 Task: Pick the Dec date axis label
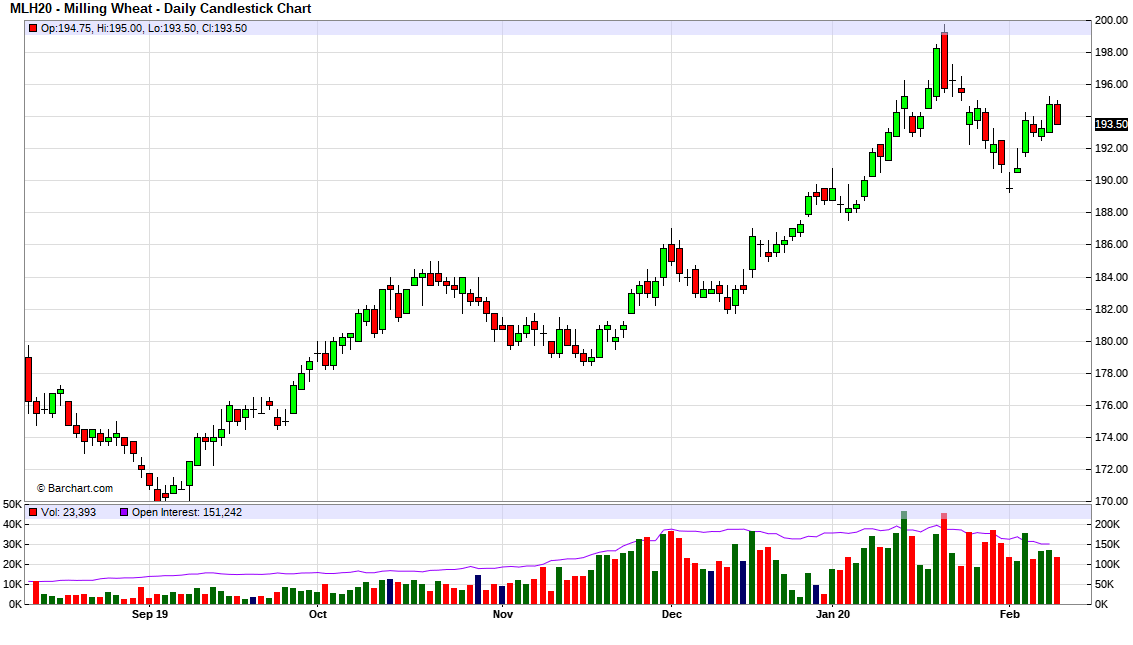pyautogui.click(x=671, y=615)
